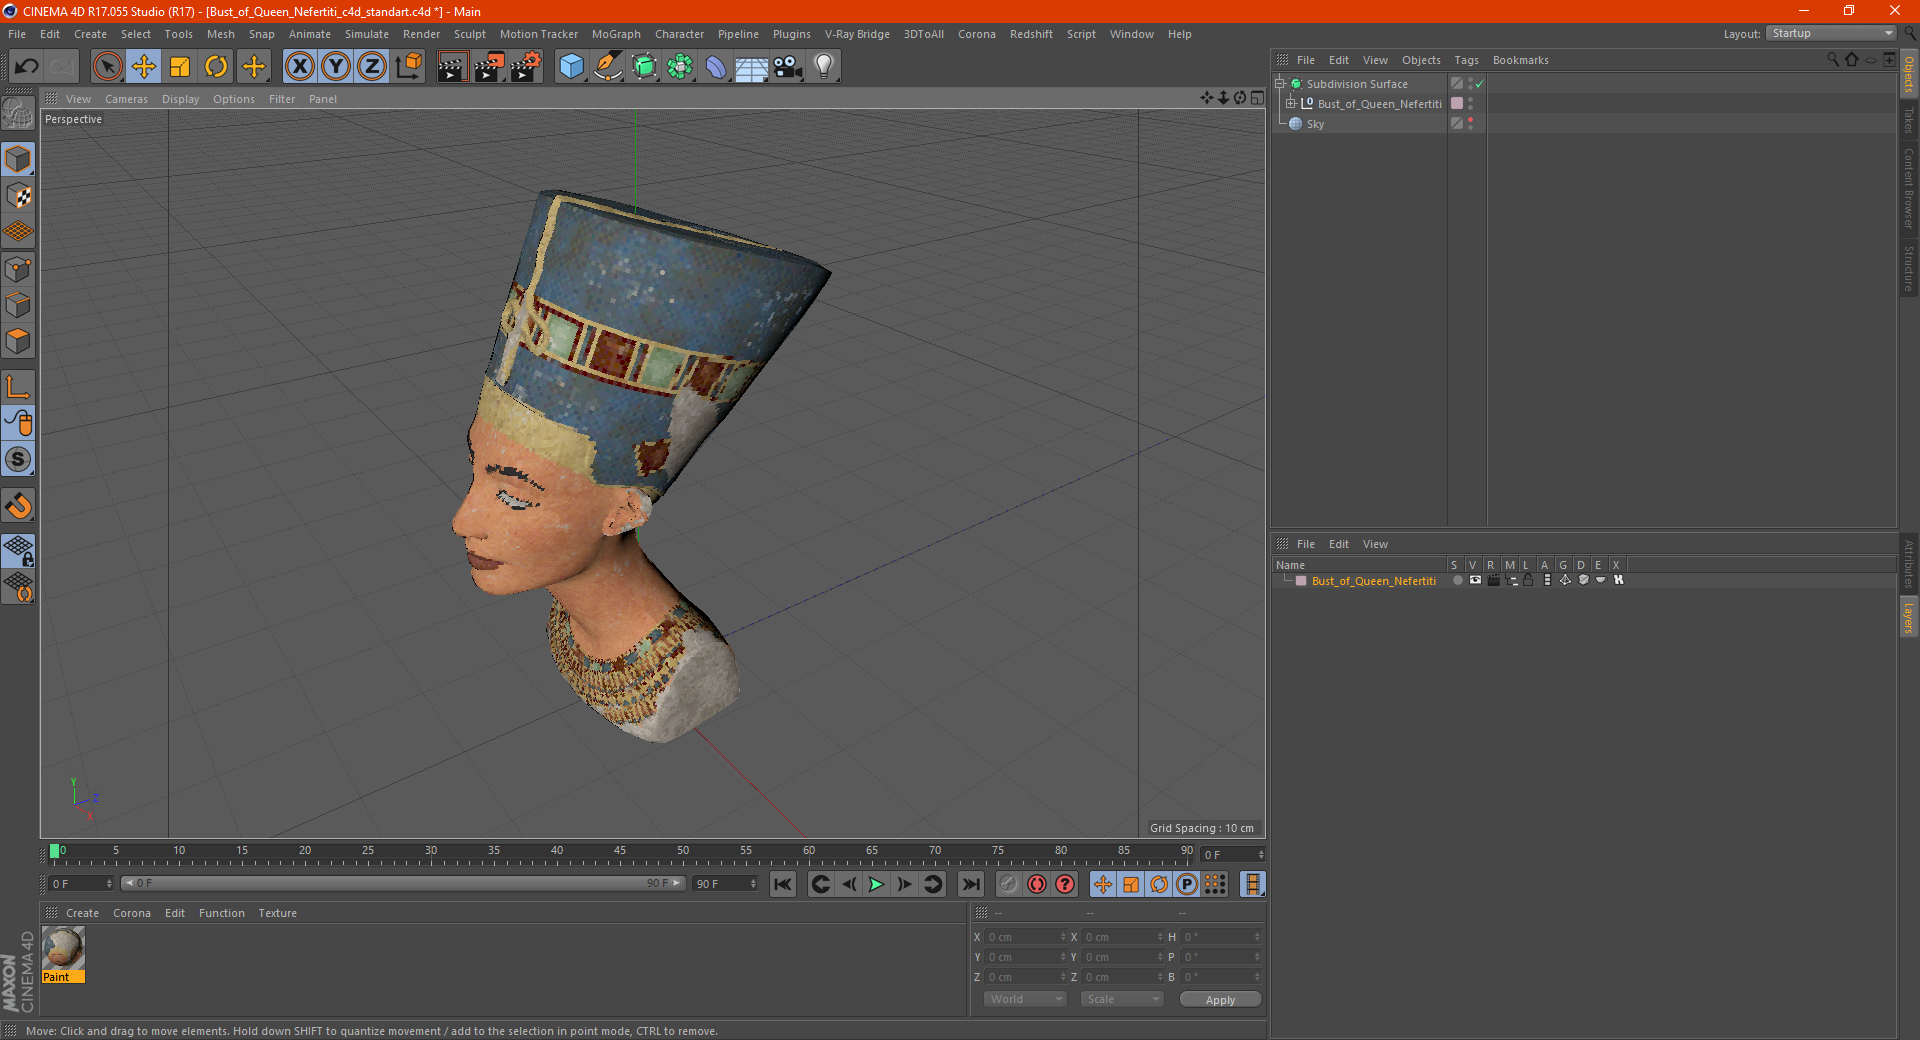
Task: Open the Mesh menu
Action: [220, 34]
